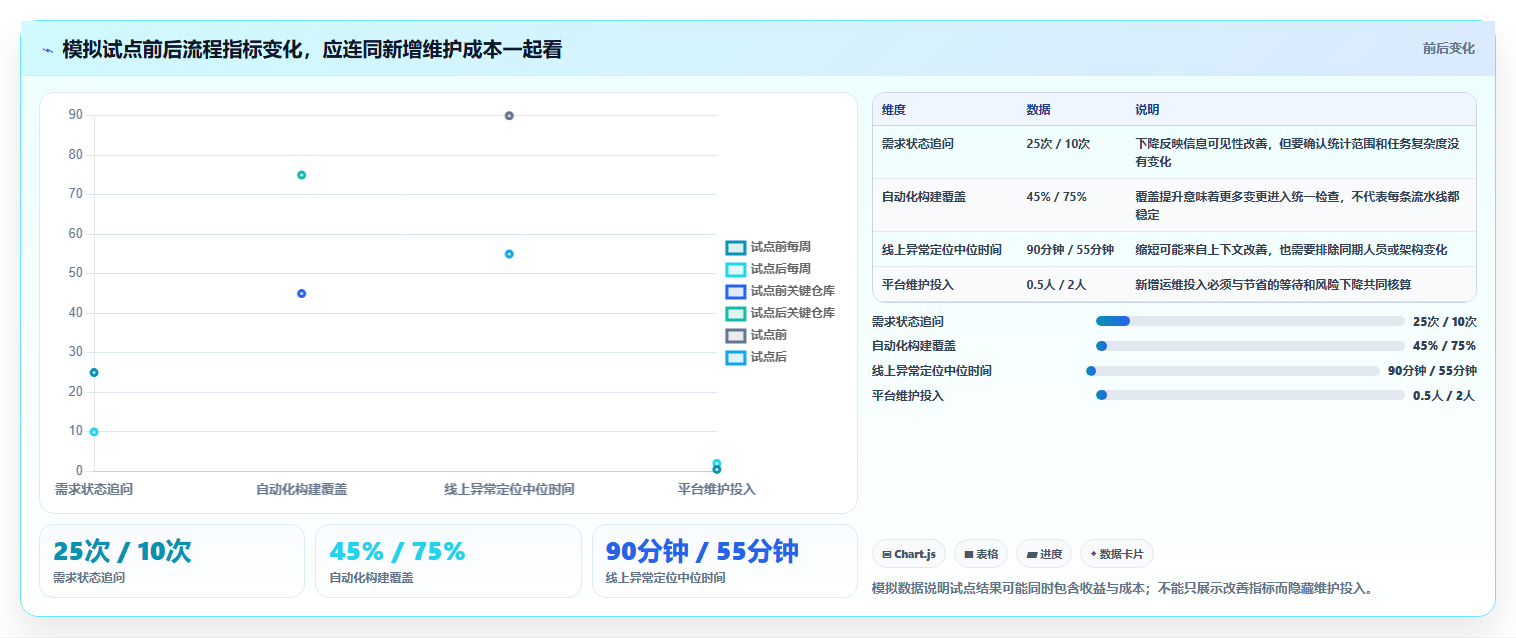Toggle the 试点后 legend entry
This screenshot has height=638, width=1516.
(x=756, y=357)
